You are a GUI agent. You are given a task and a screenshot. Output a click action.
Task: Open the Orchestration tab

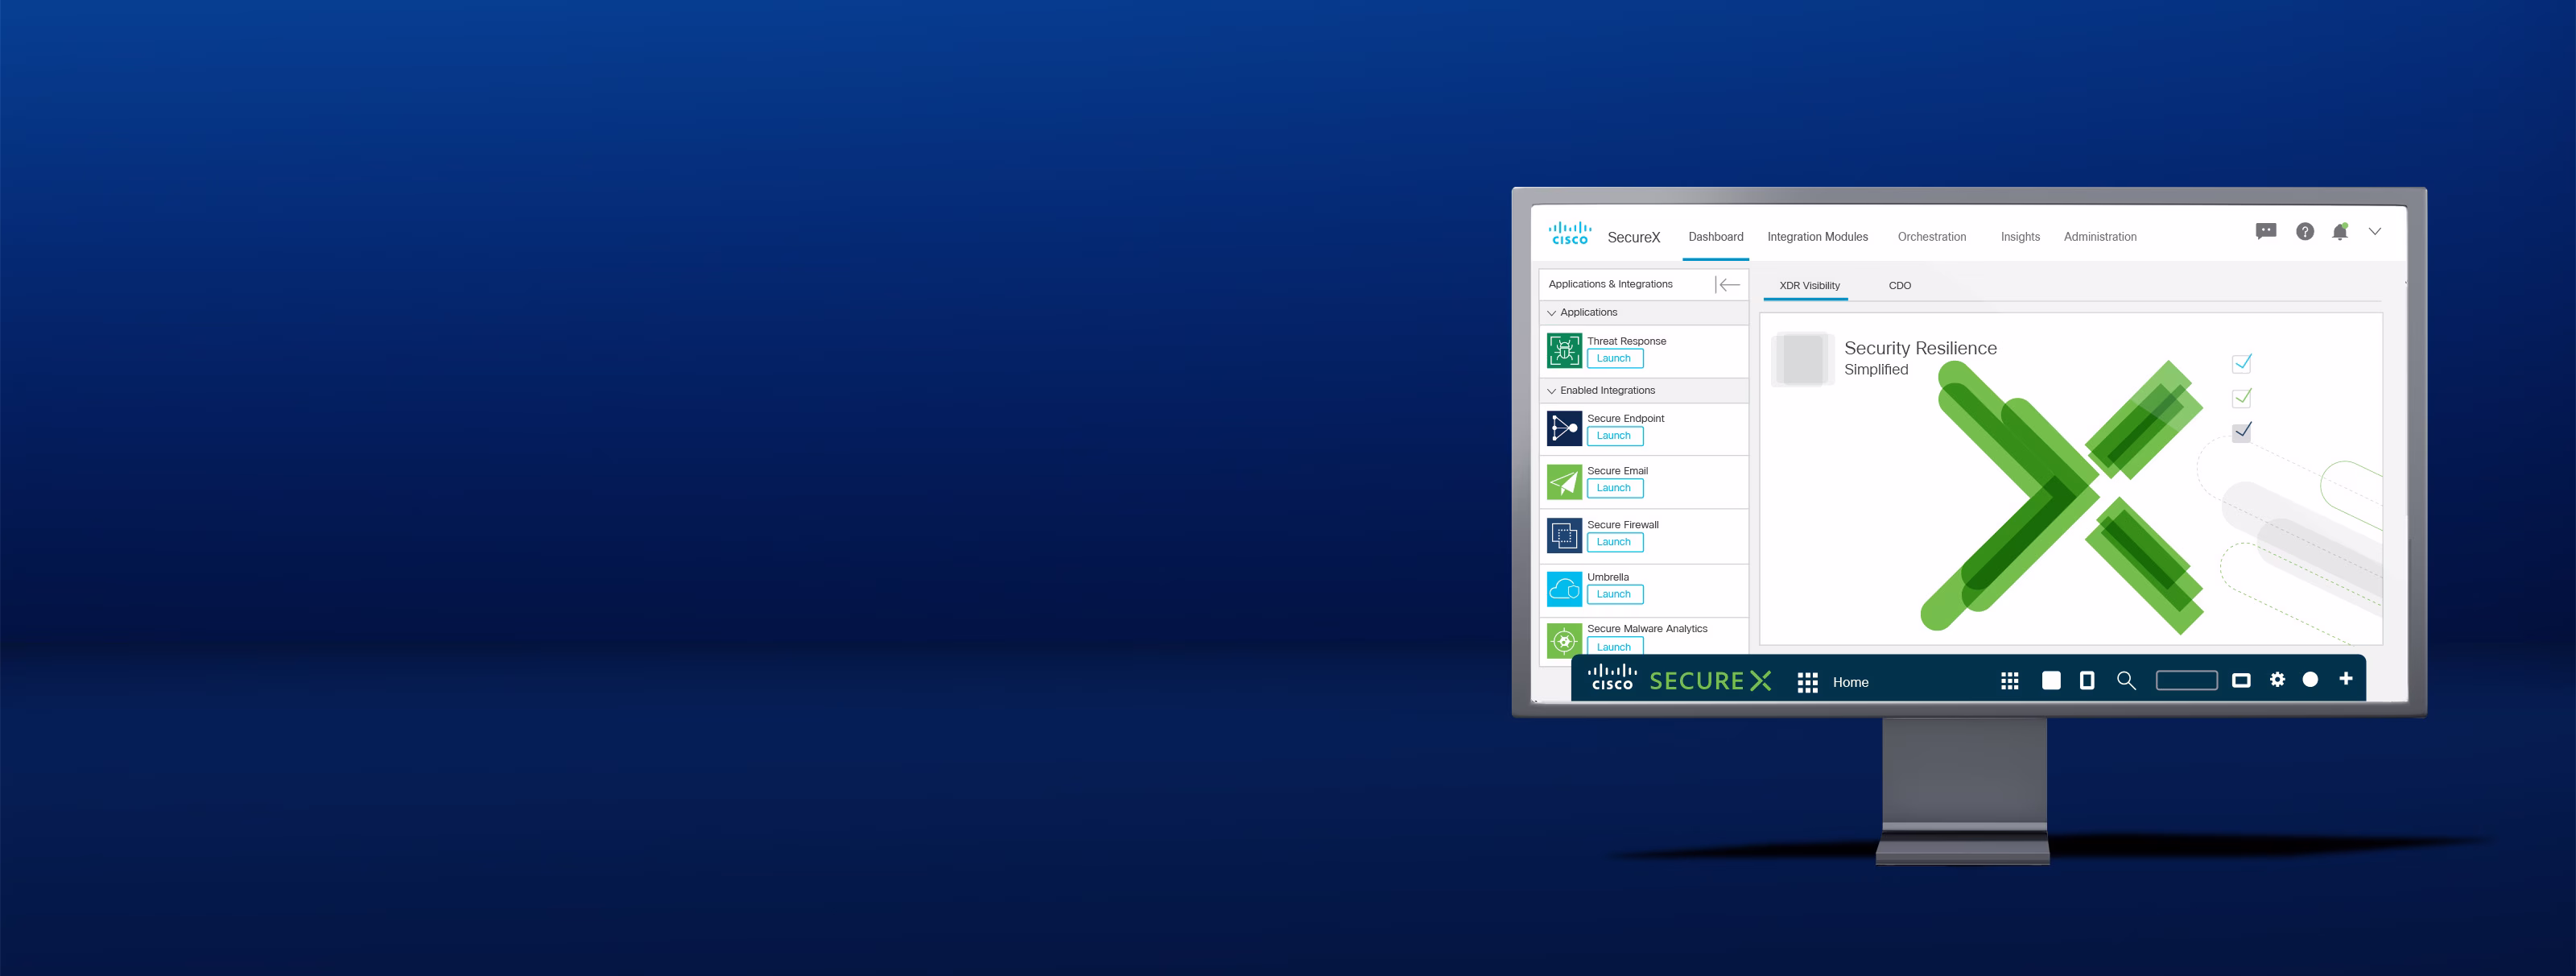[x=1932, y=237]
